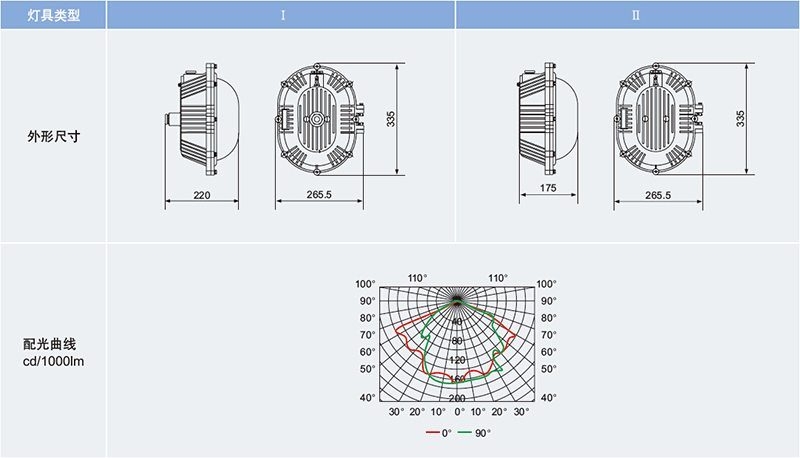Click the right 100° angle label
This screenshot has width=800, height=458.
click(546, 284)
